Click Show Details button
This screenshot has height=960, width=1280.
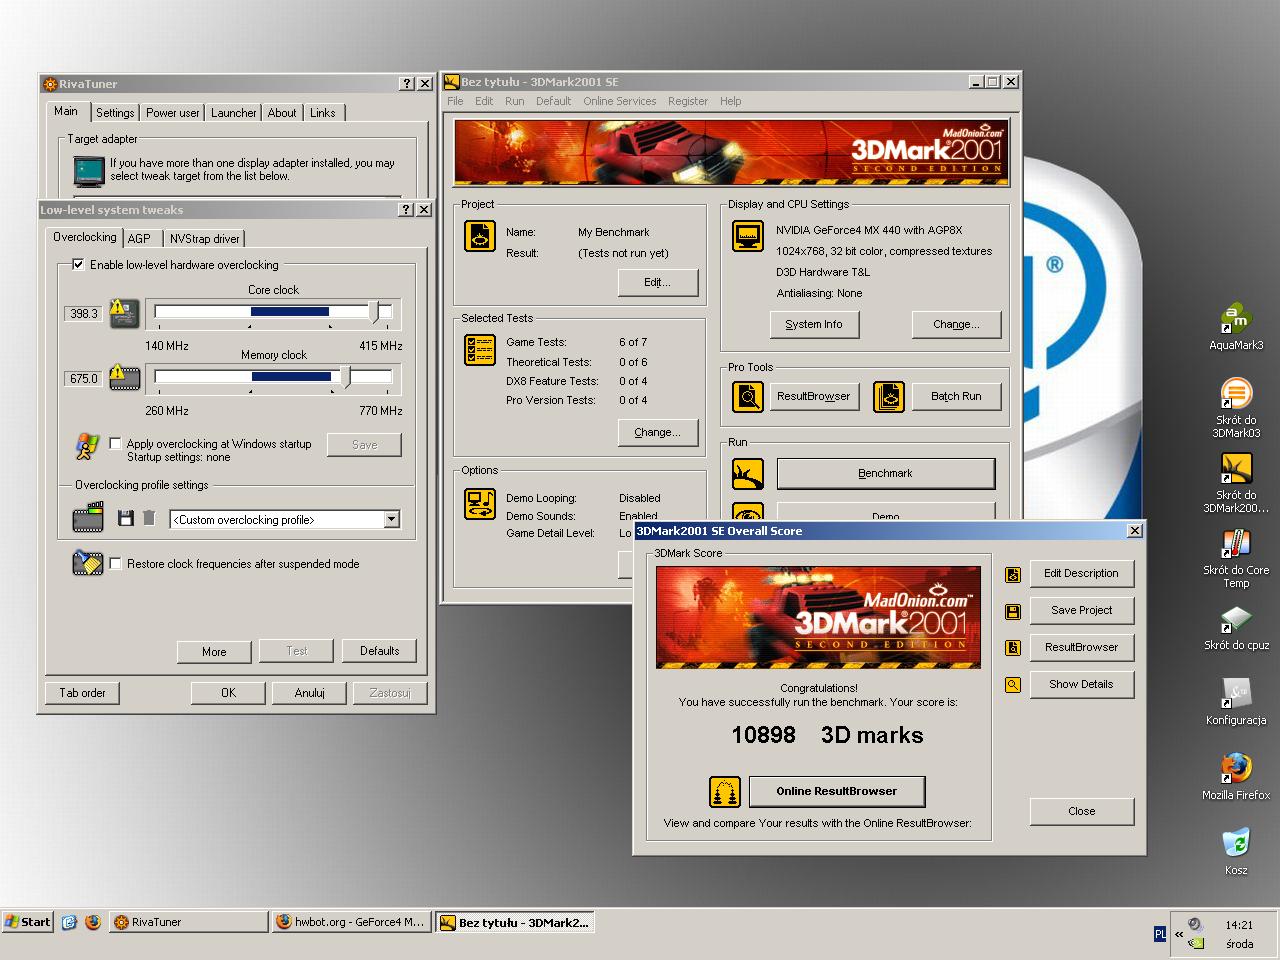point(1081,684)
